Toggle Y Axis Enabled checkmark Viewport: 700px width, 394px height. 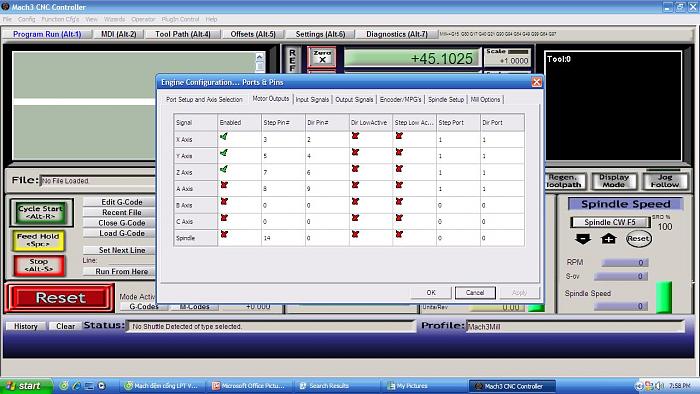224,153
